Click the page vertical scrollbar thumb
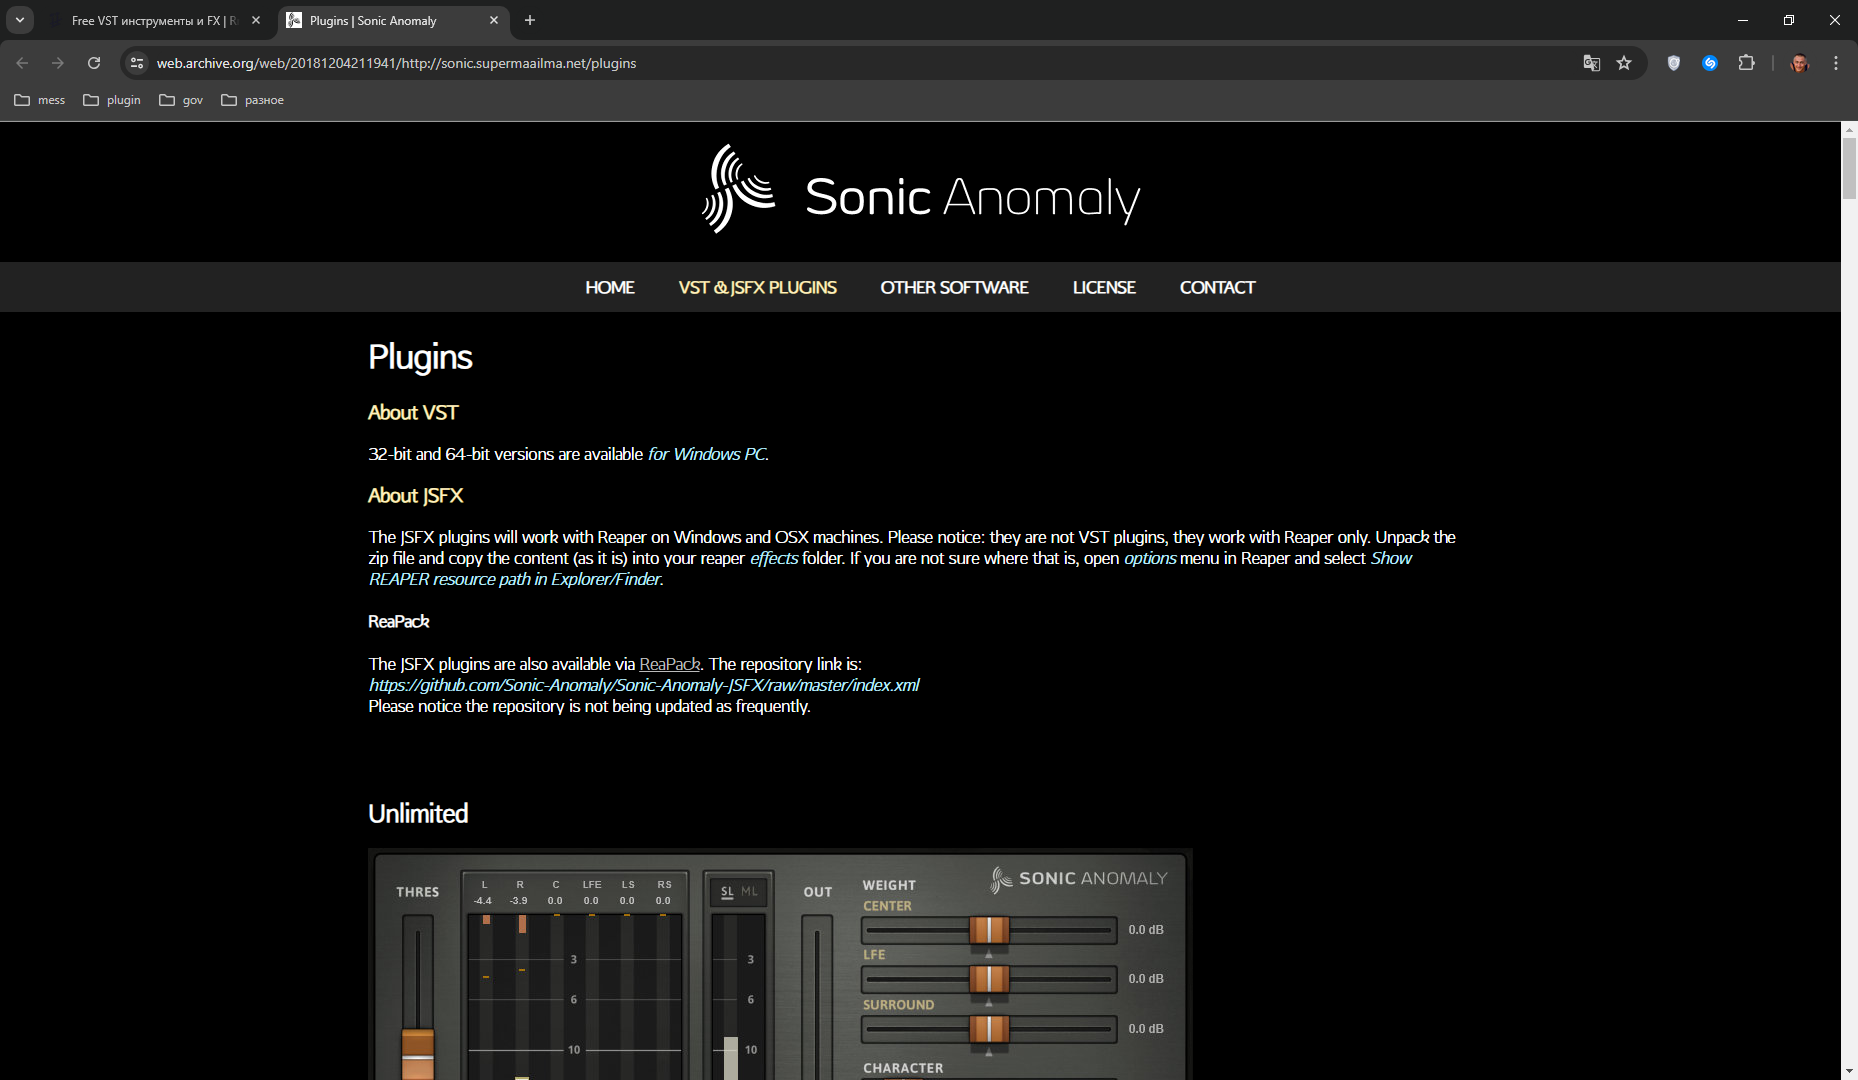This screenshot has width=1858, height=1080. [x=1849, y=167]
